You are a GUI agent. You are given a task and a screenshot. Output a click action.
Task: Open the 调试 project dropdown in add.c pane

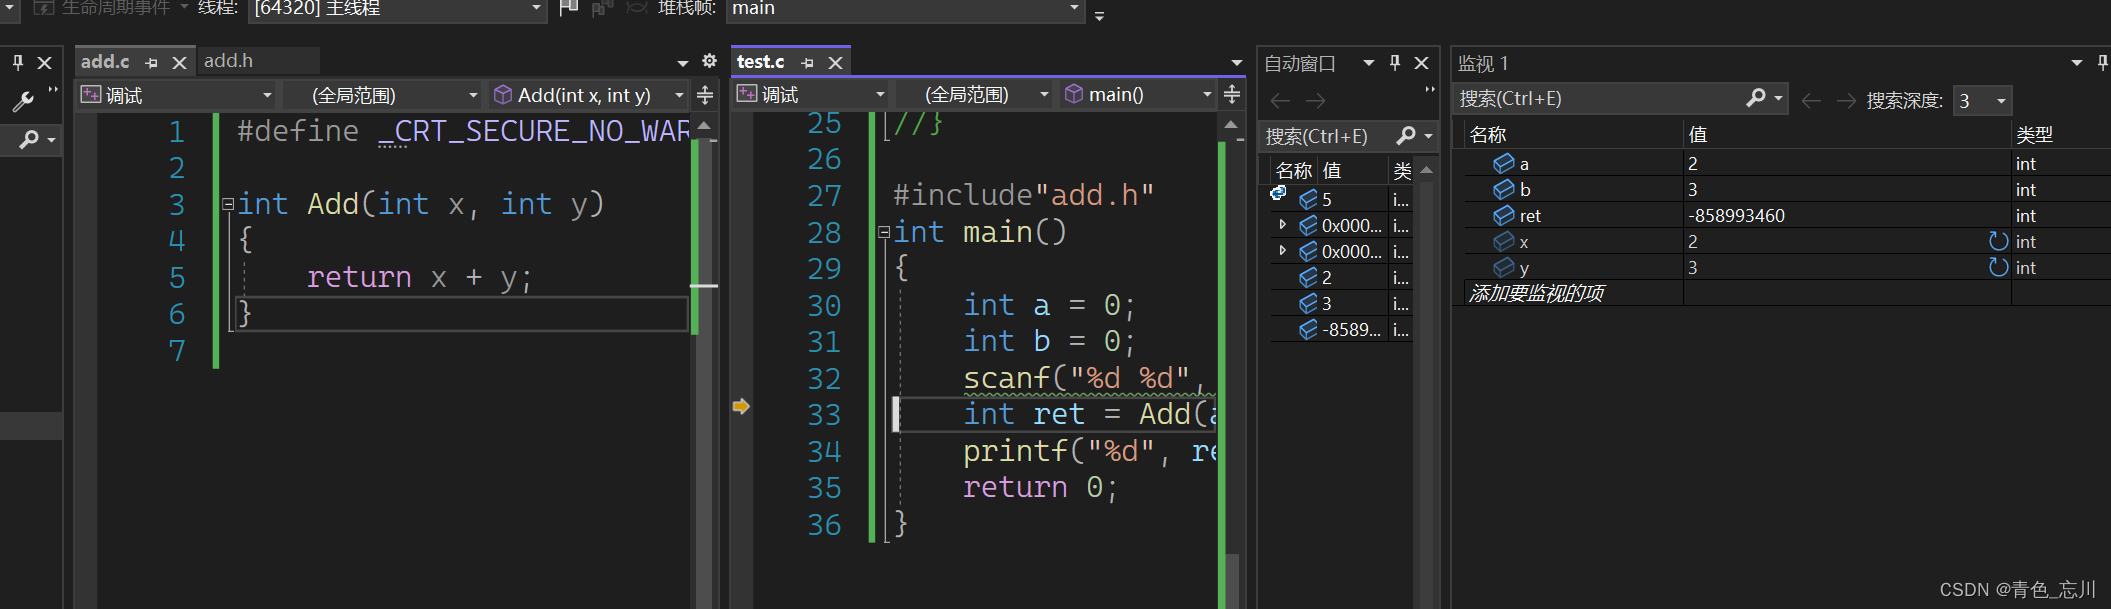tap(177, 95)
